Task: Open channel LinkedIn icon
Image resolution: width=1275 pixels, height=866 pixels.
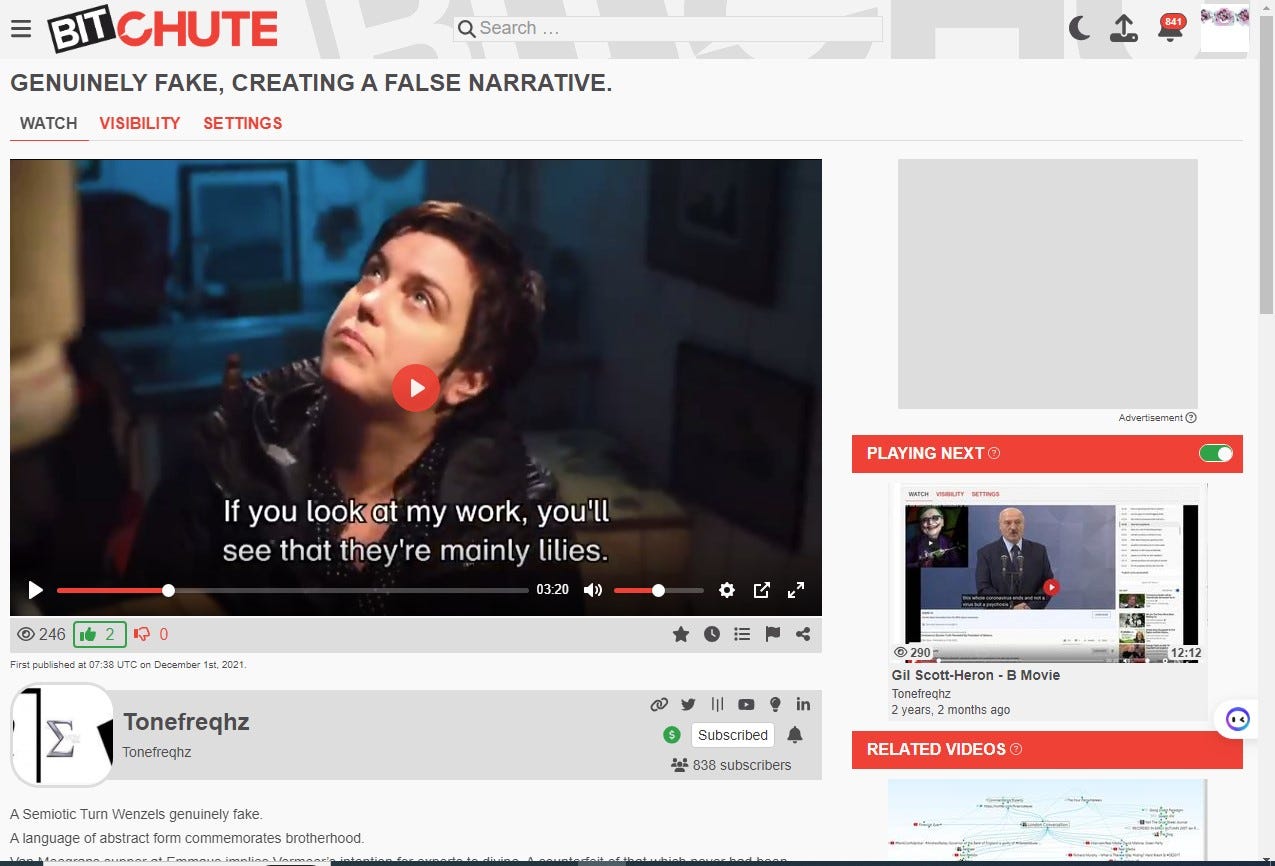Action: point(803,704)
